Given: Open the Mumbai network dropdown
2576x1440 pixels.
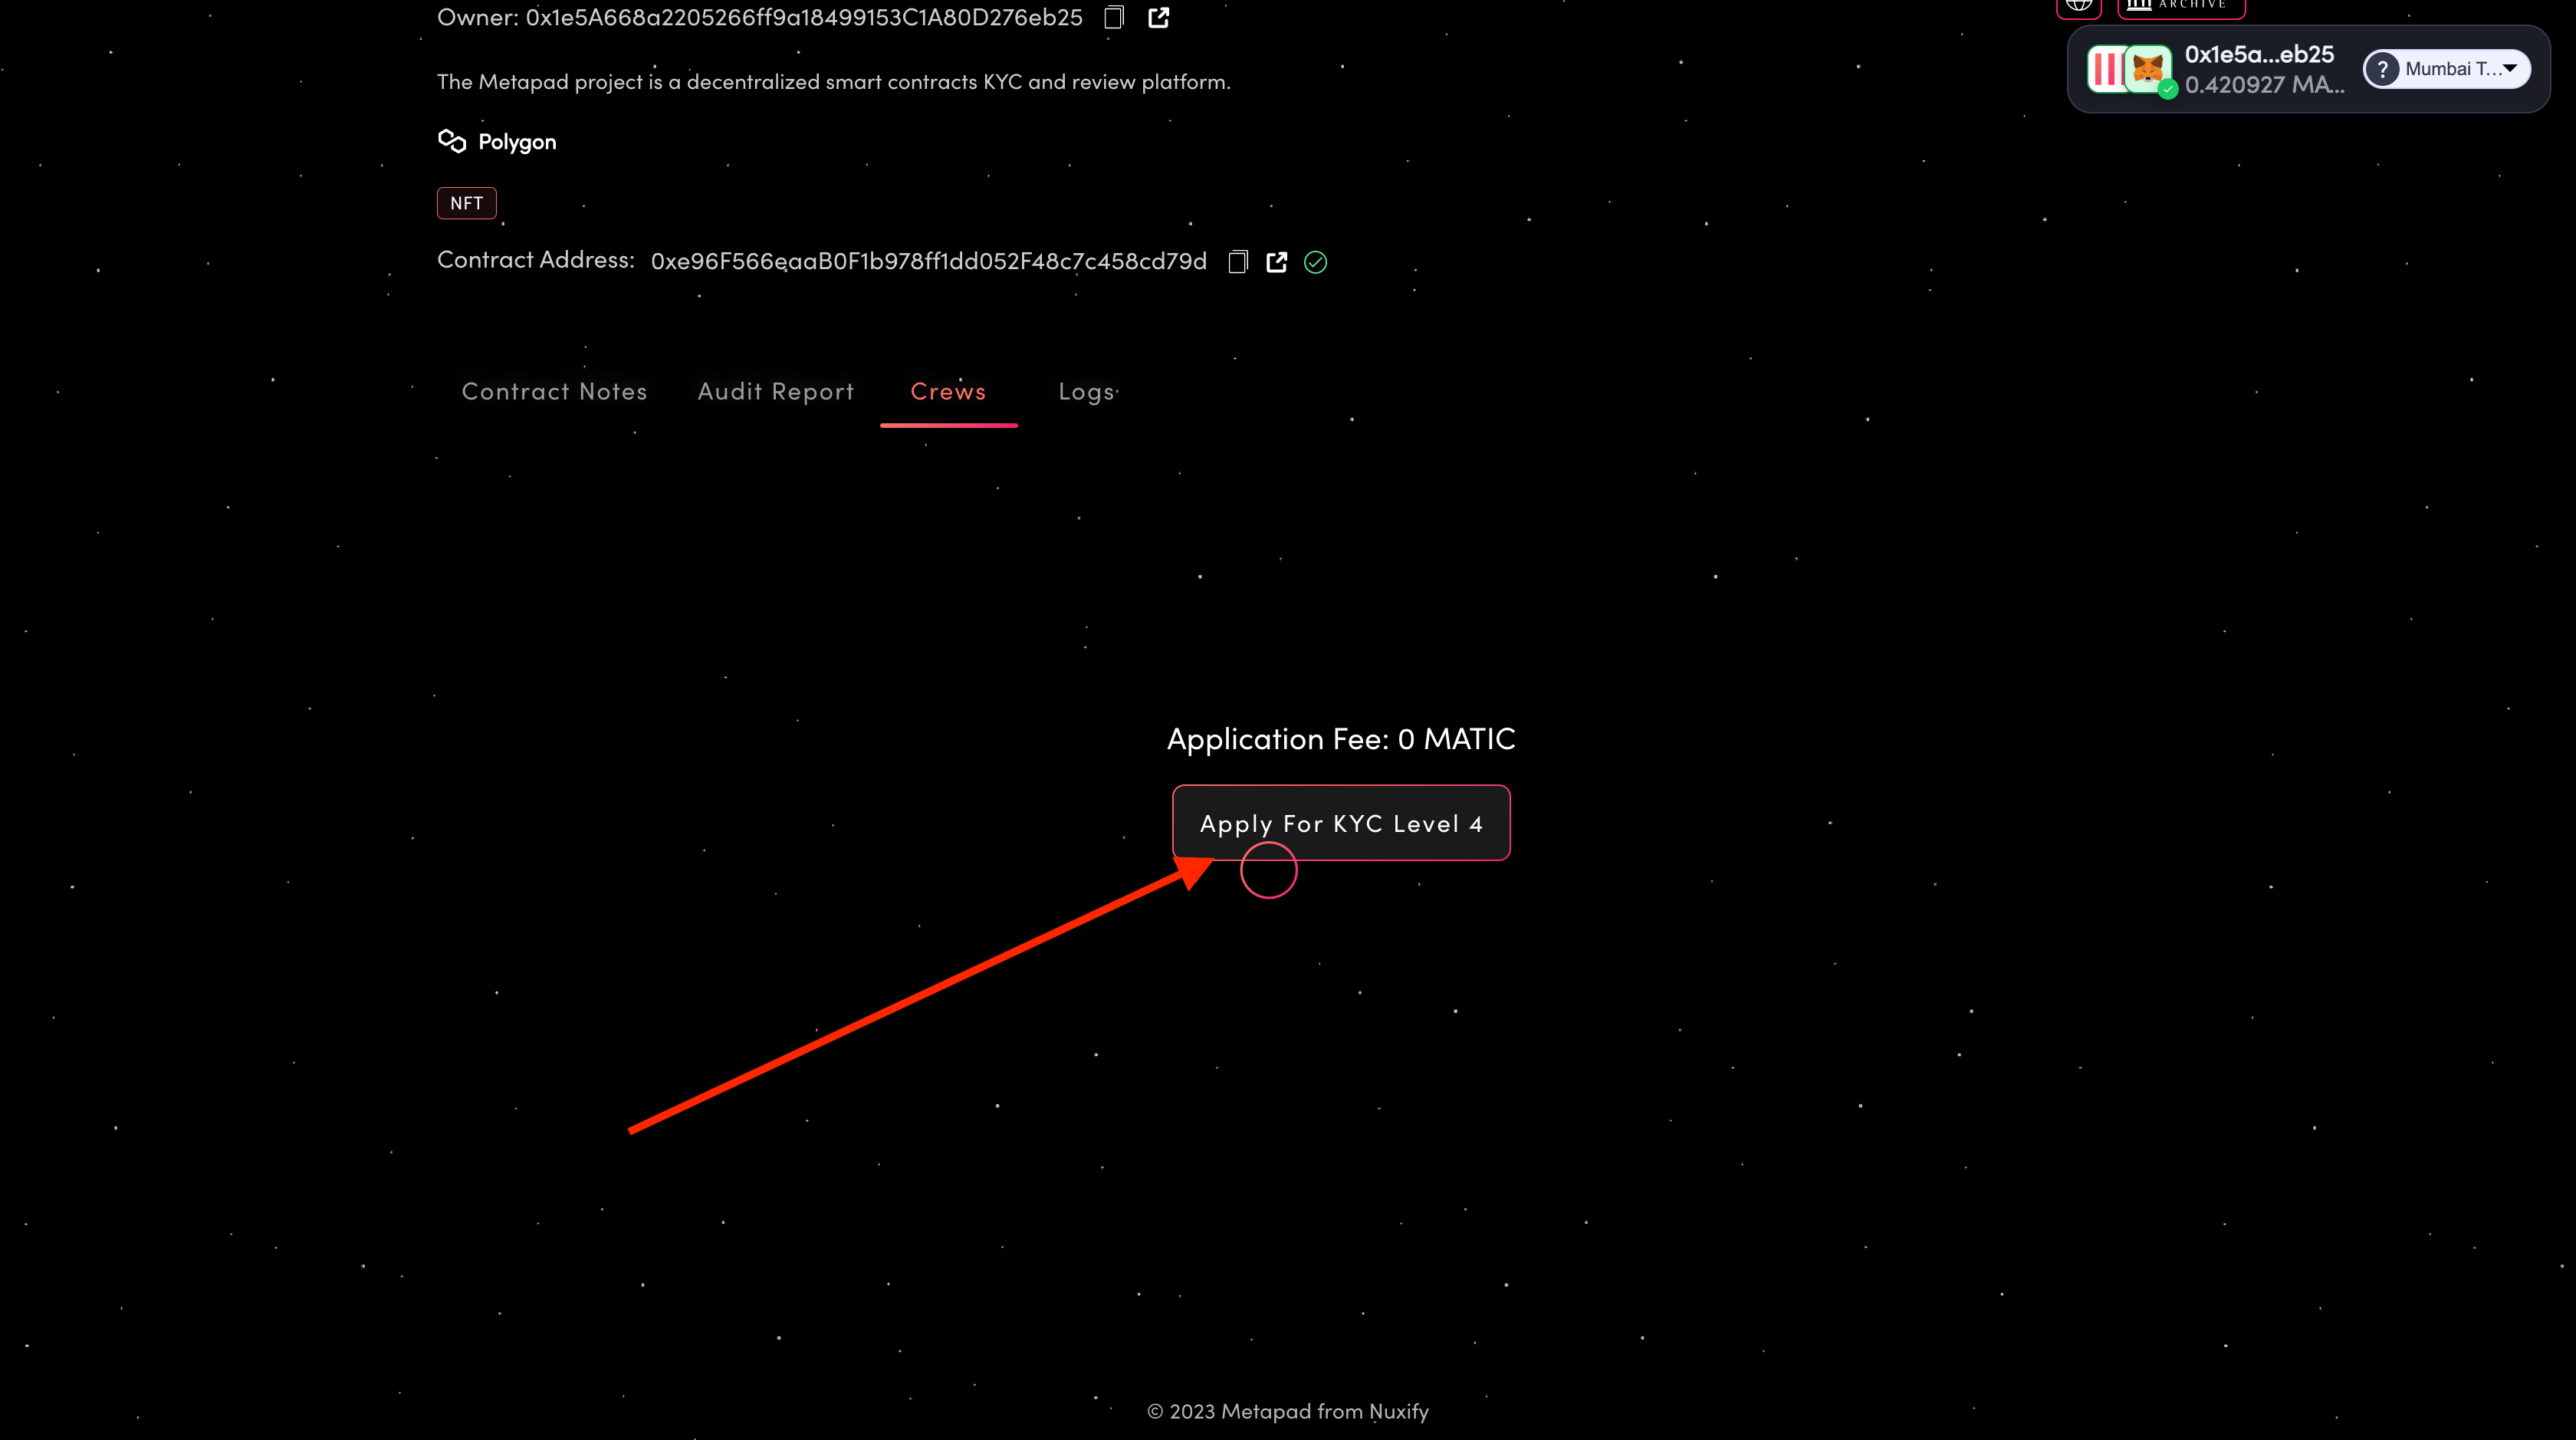Looking at the screenshot, I should (x=2450, y=69).
